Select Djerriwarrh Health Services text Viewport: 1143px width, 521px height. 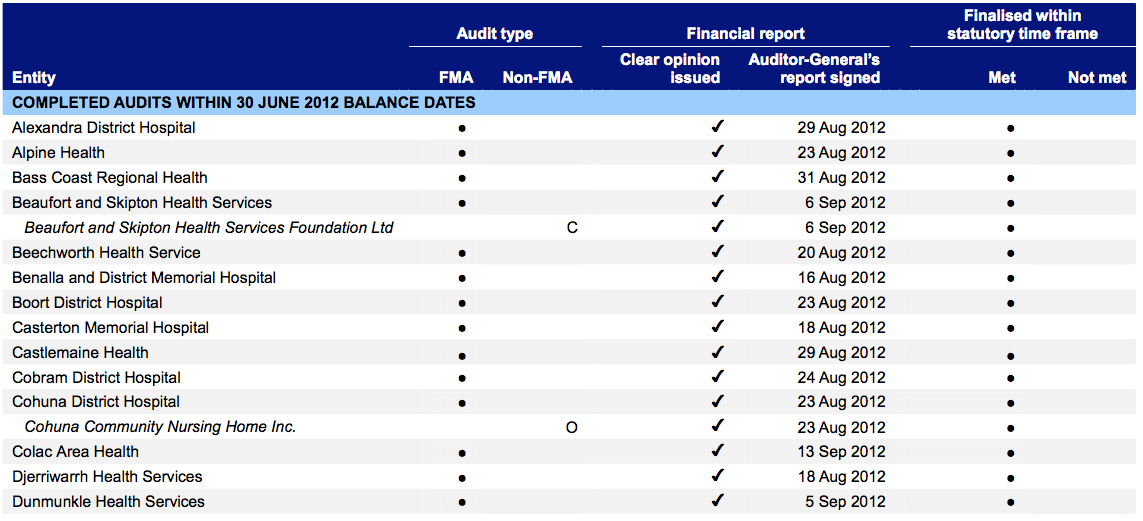(x=107, y=477)
